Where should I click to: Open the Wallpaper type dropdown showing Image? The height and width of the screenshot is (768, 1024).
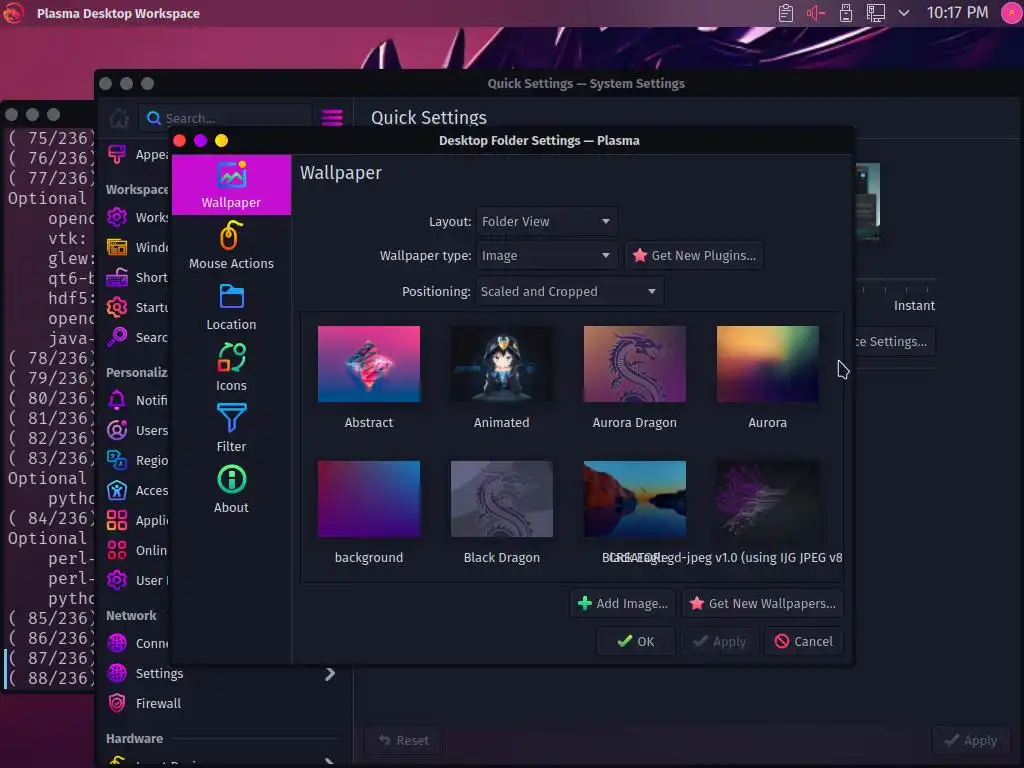pos(547,255)
